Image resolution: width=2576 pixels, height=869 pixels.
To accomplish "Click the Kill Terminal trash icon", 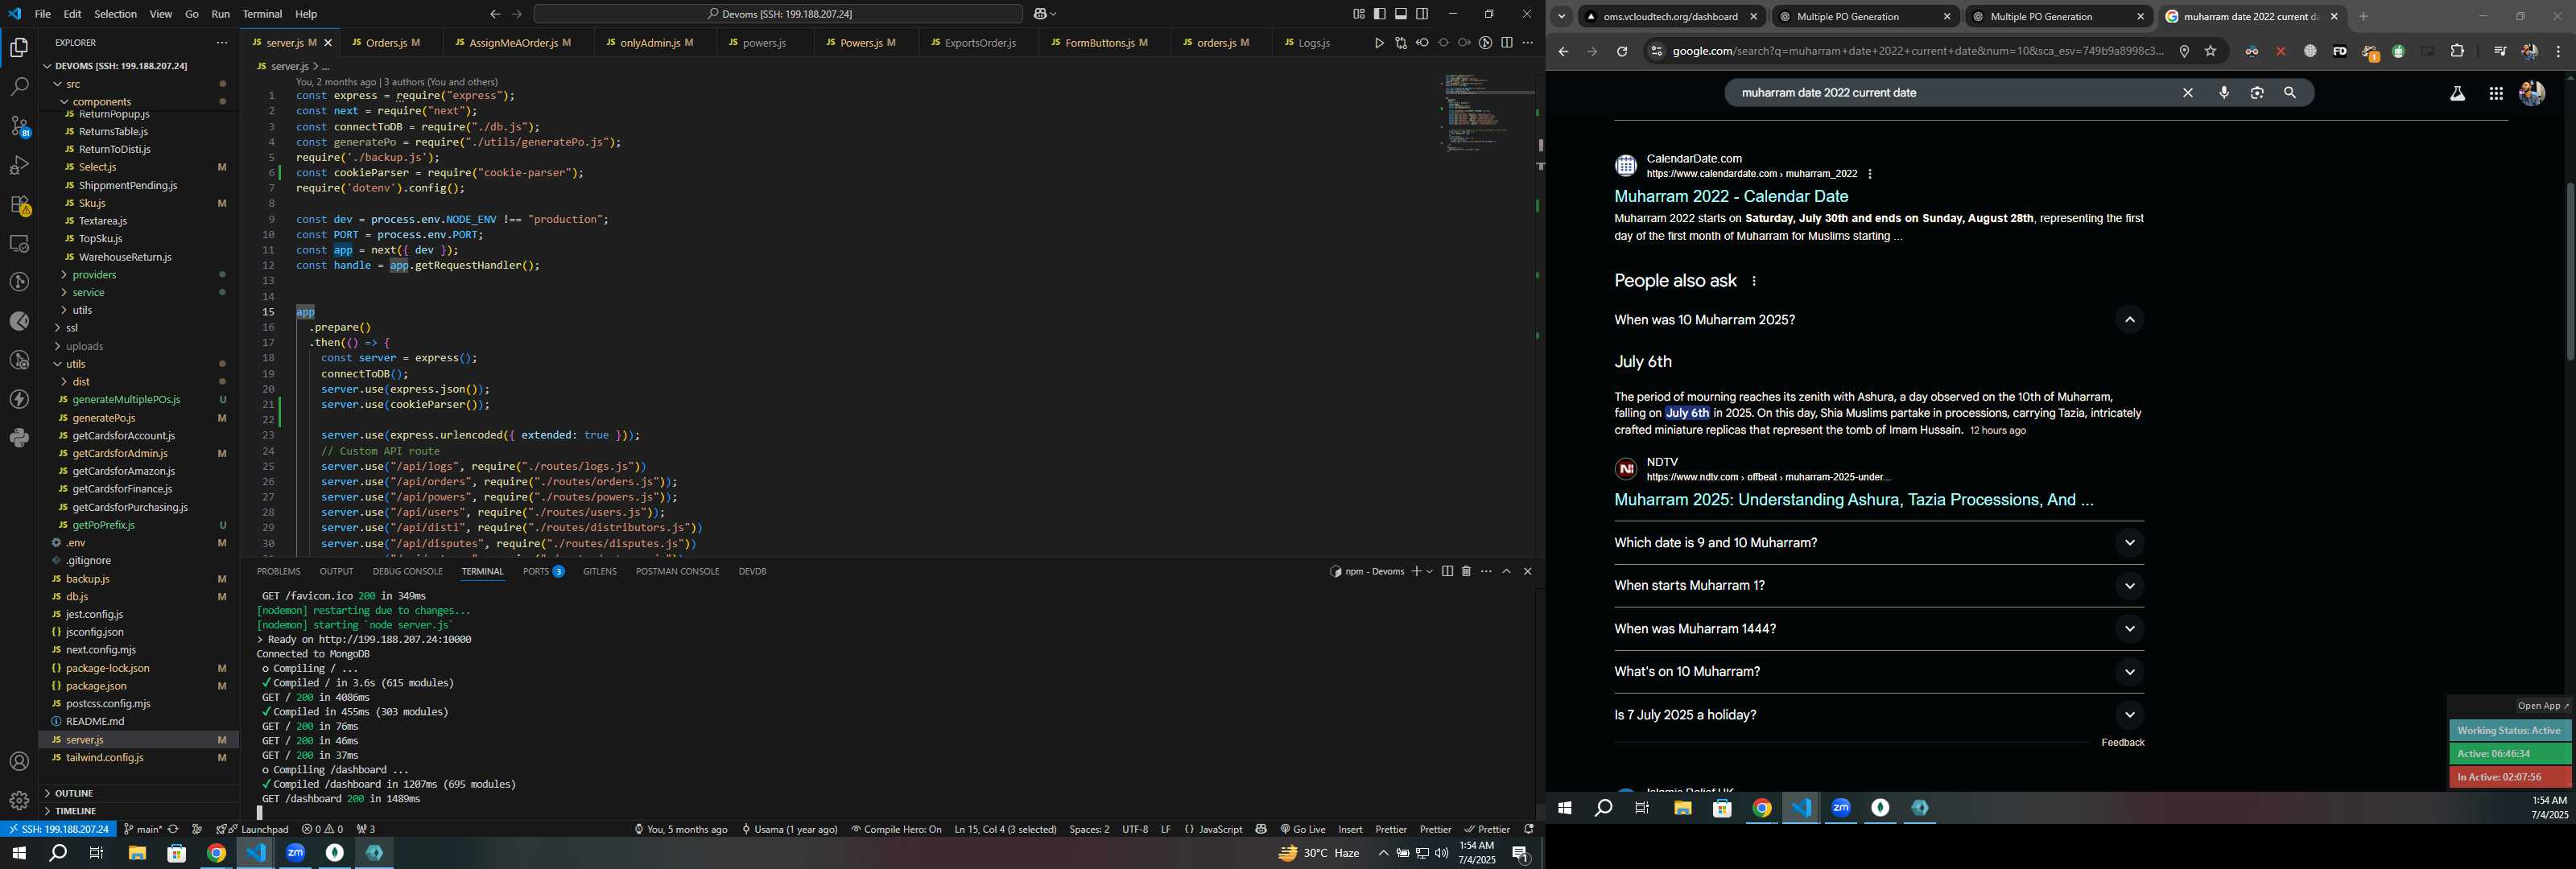I will click(1466, 571).
